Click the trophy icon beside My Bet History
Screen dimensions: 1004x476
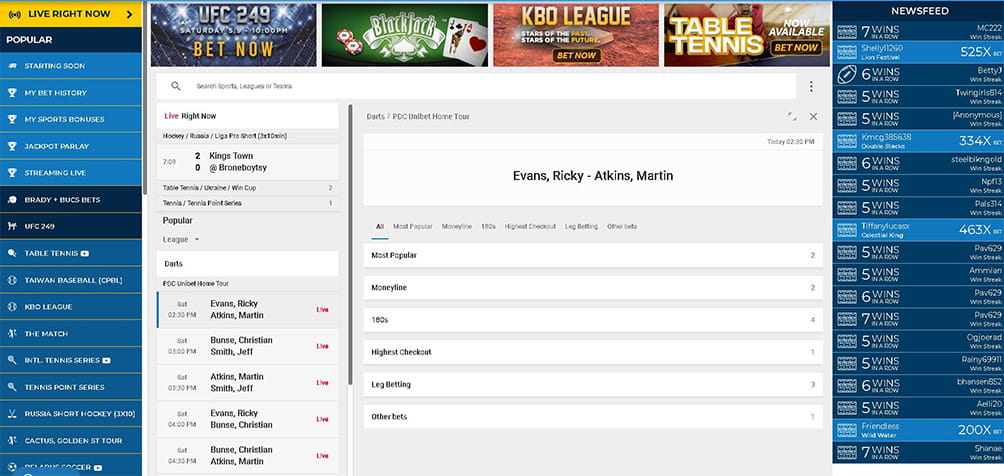(x=12, y=93)
